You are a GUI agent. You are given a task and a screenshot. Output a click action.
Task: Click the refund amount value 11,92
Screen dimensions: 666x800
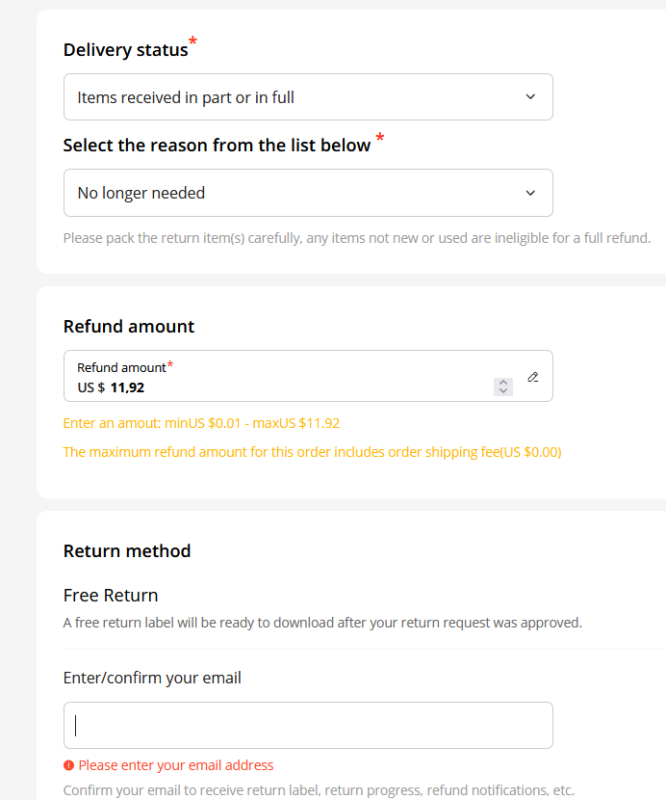[x=127, y=388]
